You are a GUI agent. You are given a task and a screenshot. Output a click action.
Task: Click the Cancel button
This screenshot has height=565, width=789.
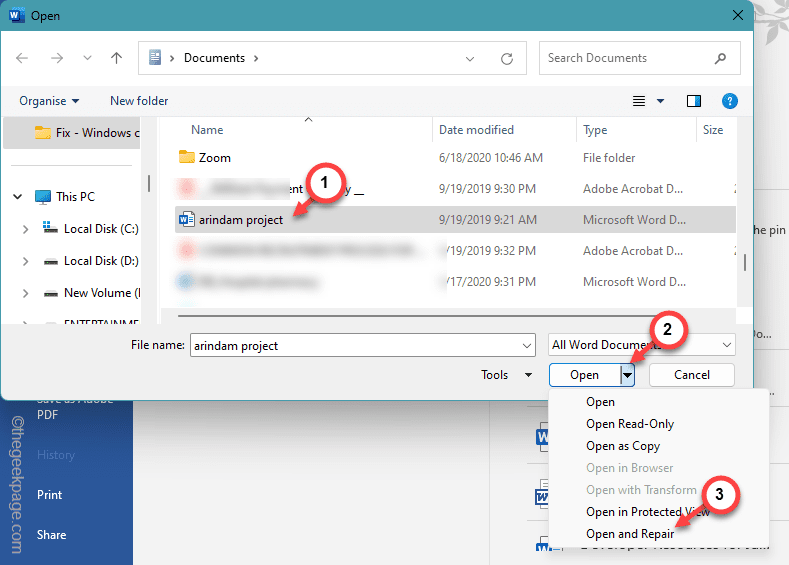[x=691, y=375]
